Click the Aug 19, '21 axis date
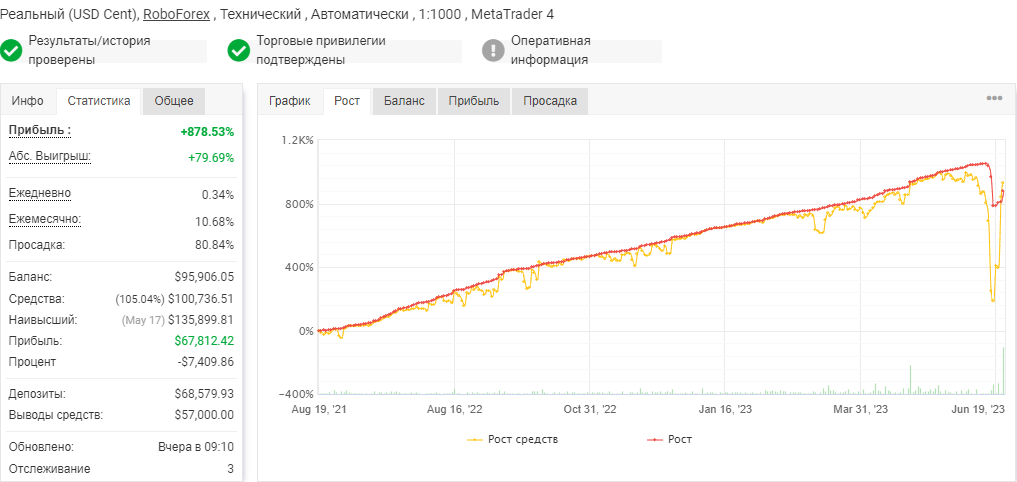This screenshot has height=482, width=1017. [318, 409]
